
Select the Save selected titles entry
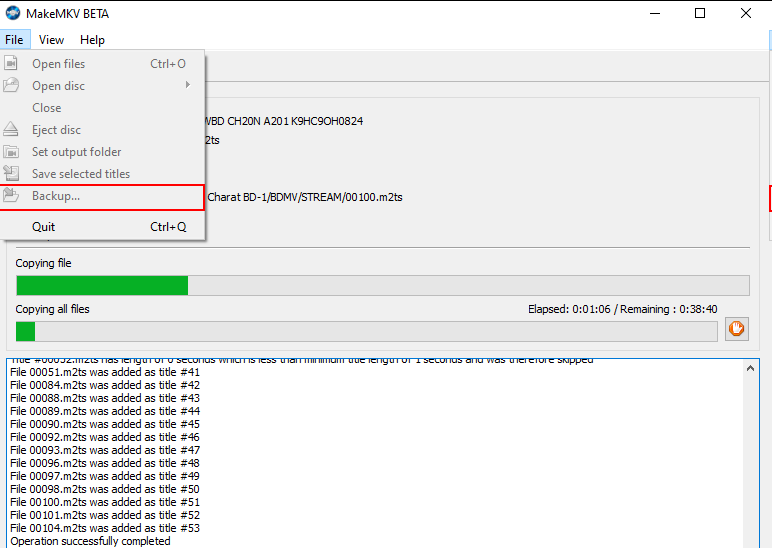tap(102, 174)
